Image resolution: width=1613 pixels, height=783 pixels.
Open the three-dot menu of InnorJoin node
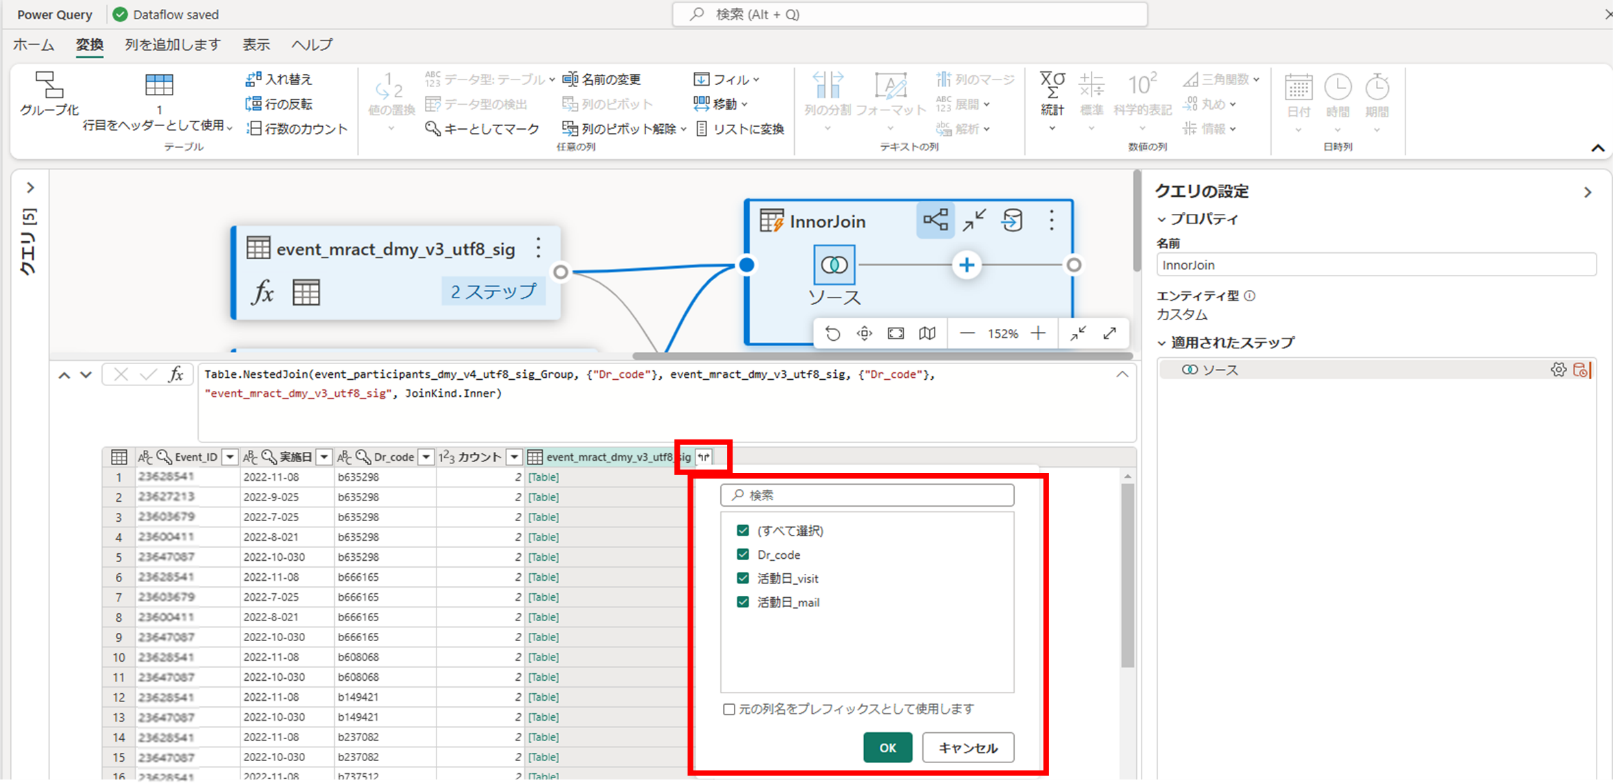1051,220
